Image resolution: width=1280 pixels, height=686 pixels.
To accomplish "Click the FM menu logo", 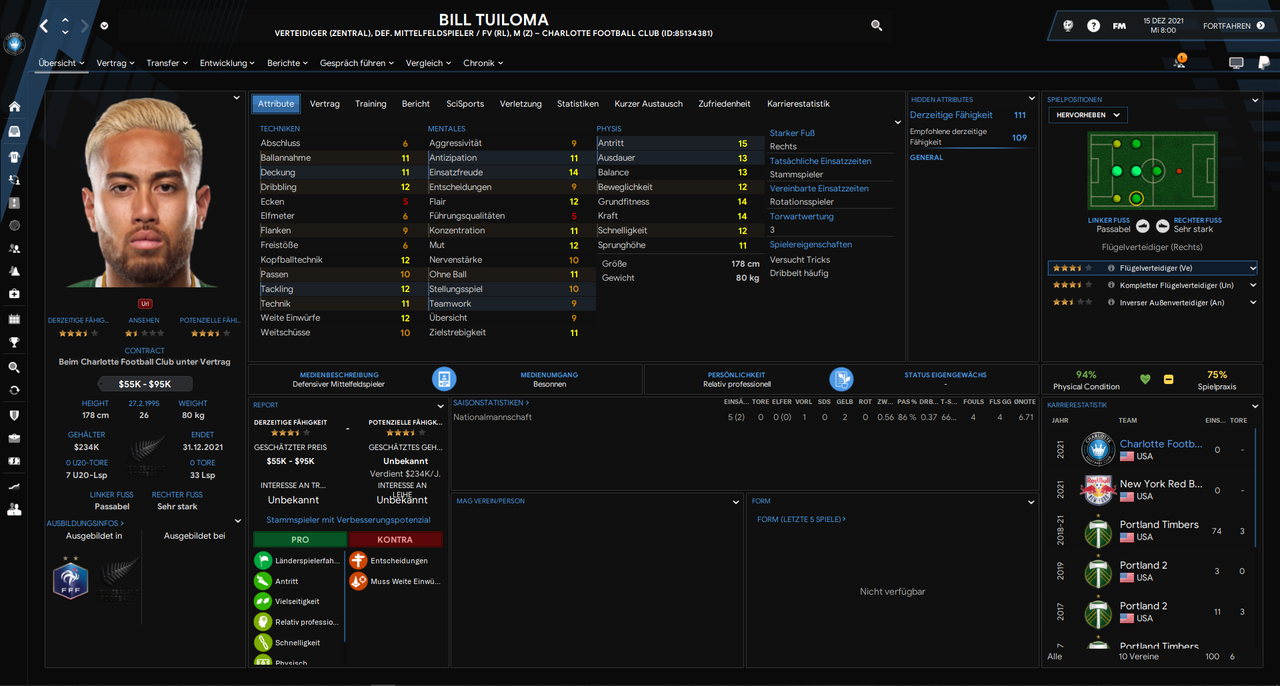I will [x=1119, y=26].
